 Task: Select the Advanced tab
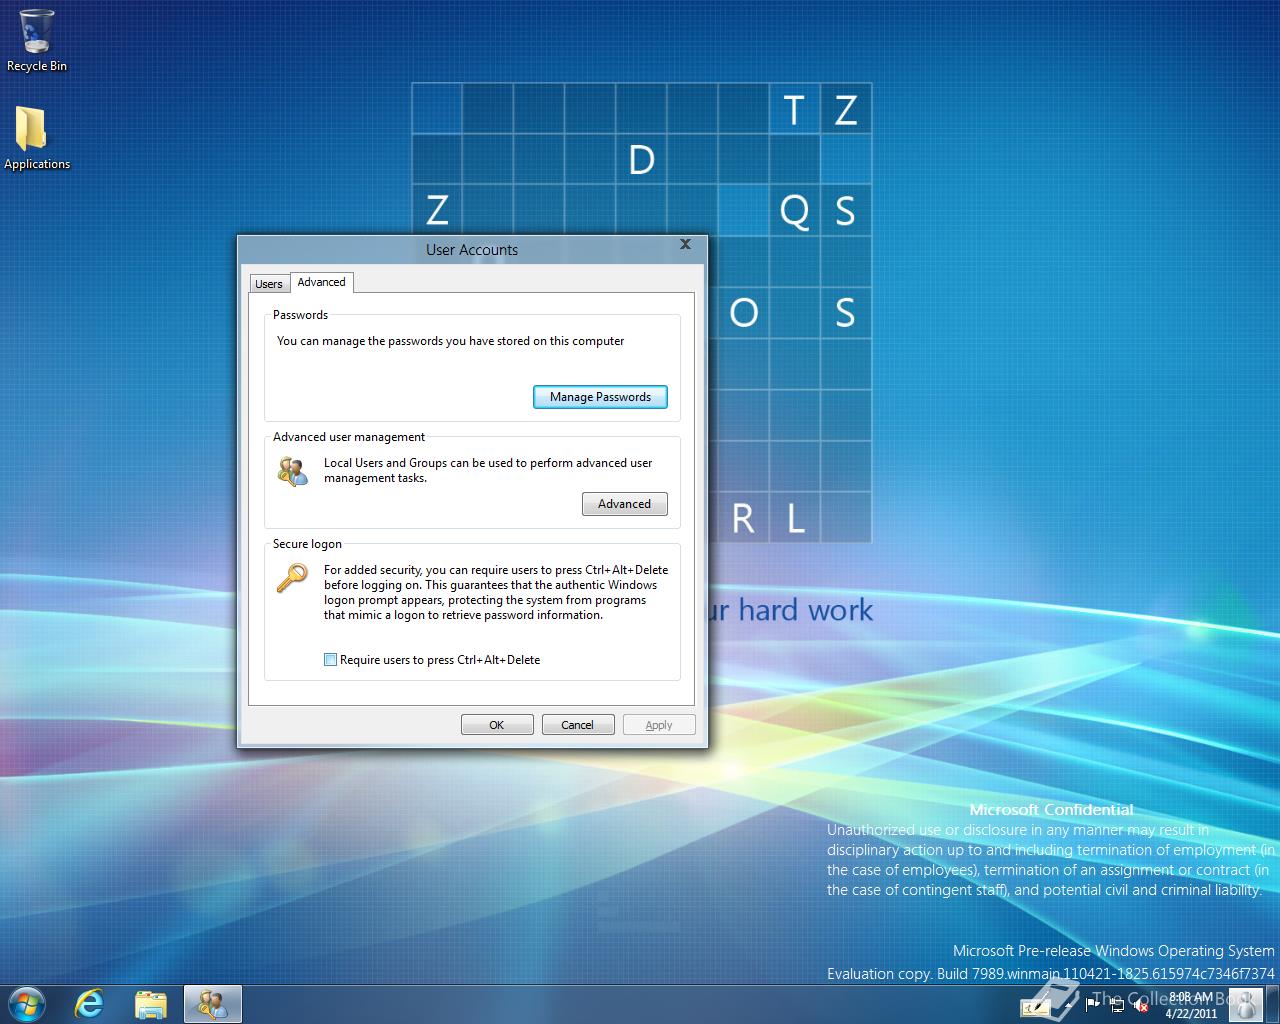(321, 282)
